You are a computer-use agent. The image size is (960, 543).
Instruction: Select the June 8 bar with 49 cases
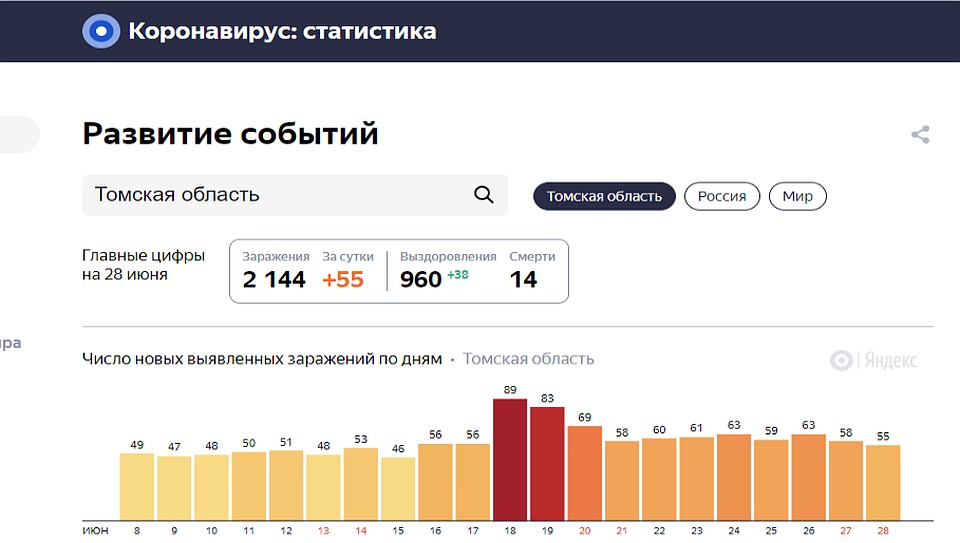click(x=137, y=487)
